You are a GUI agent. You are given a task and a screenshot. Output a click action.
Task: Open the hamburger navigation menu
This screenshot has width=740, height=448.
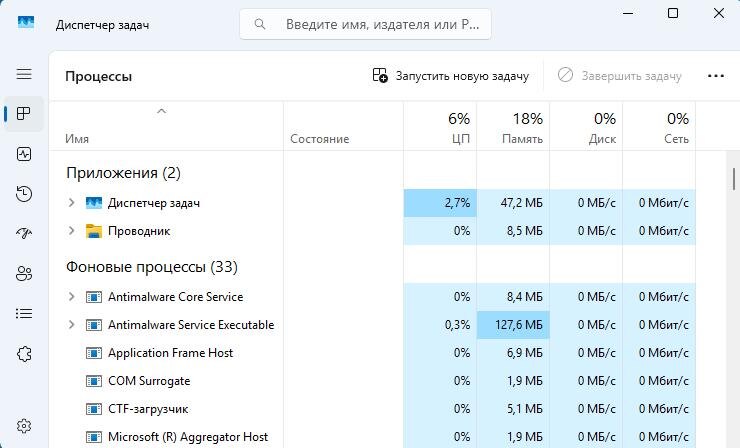coord(24,74)
